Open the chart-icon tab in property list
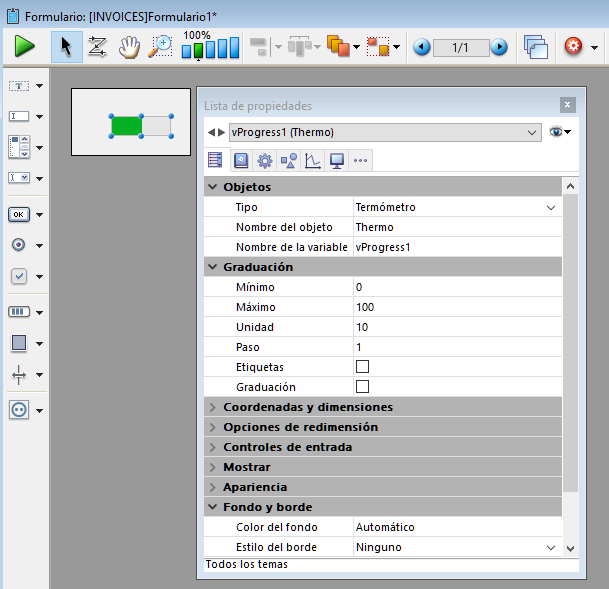 tap(313, 160)
